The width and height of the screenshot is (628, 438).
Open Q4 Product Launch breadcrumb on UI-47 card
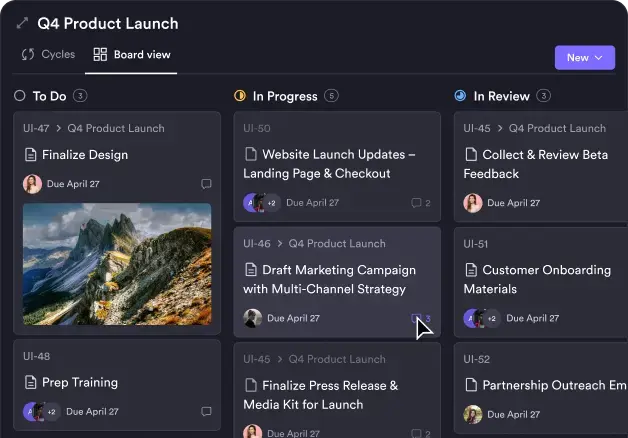point(118,128)
